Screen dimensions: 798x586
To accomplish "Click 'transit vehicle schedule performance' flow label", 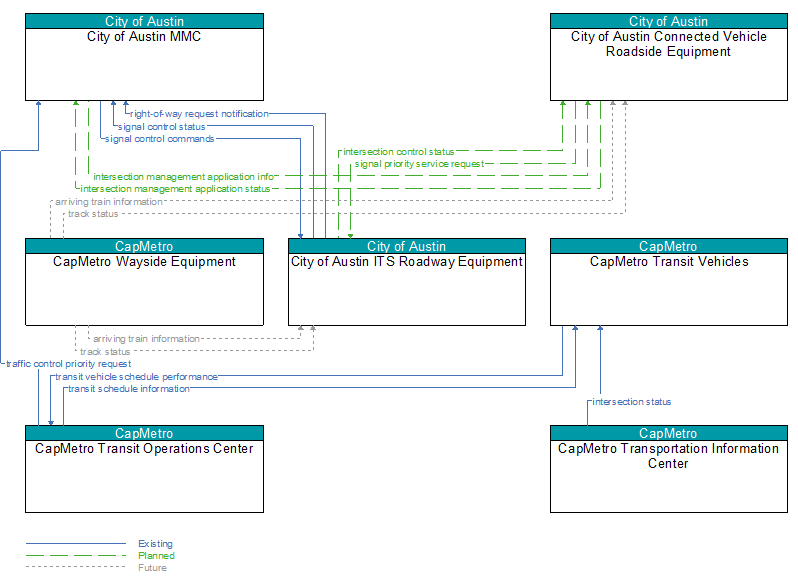I will click(136, 377).
